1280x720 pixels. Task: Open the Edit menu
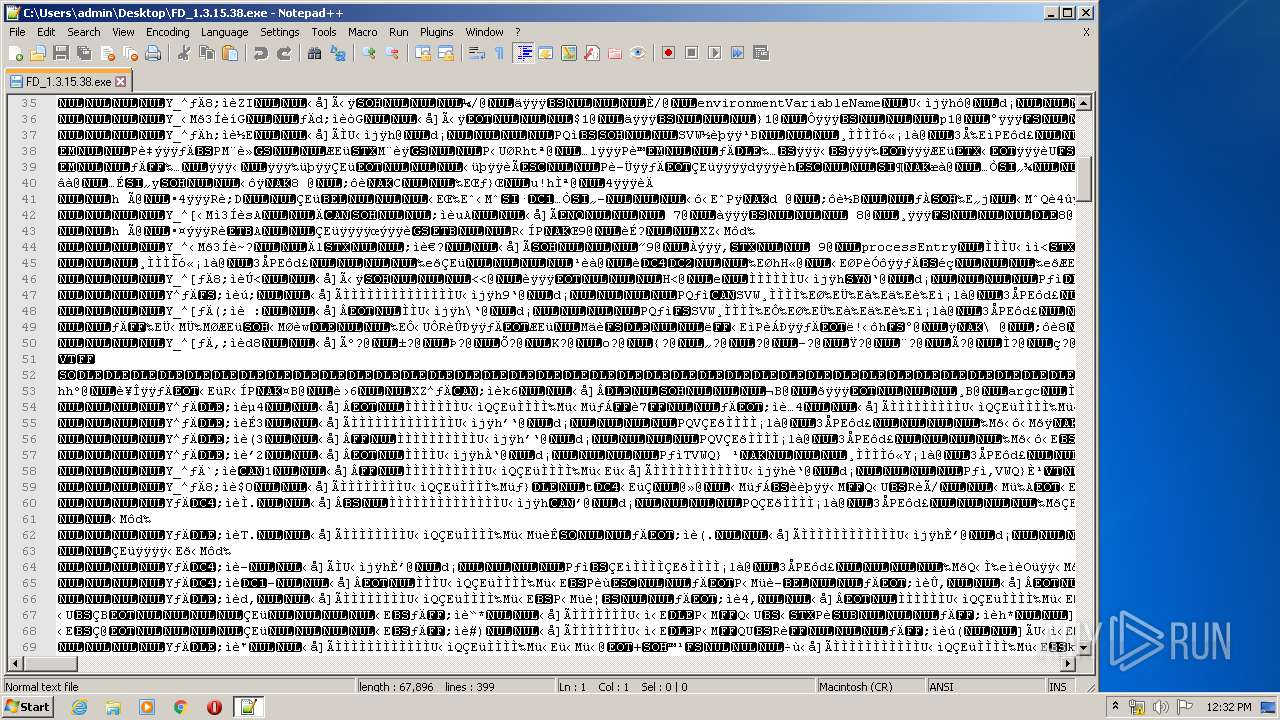pyautogui.click(x=48, y=32)
